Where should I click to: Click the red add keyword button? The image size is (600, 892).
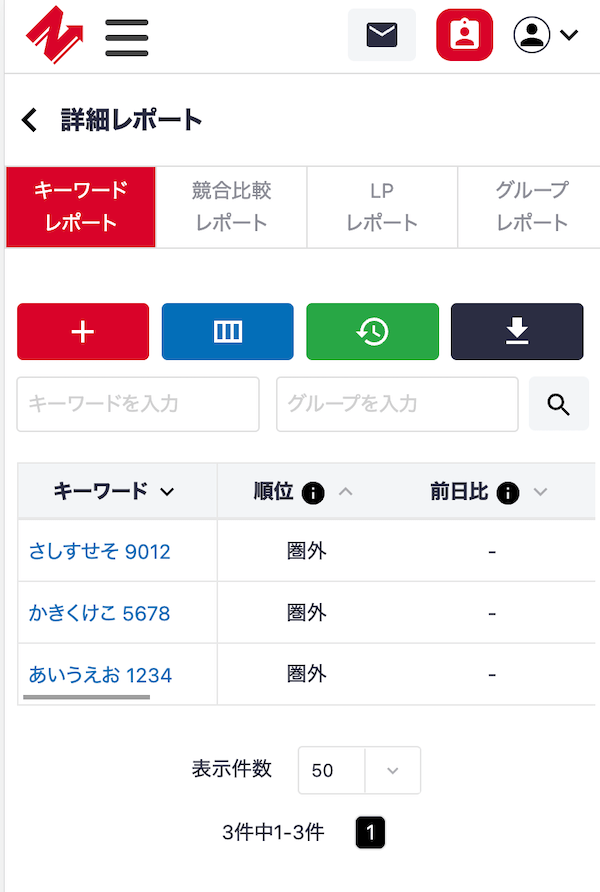point(83,332)
